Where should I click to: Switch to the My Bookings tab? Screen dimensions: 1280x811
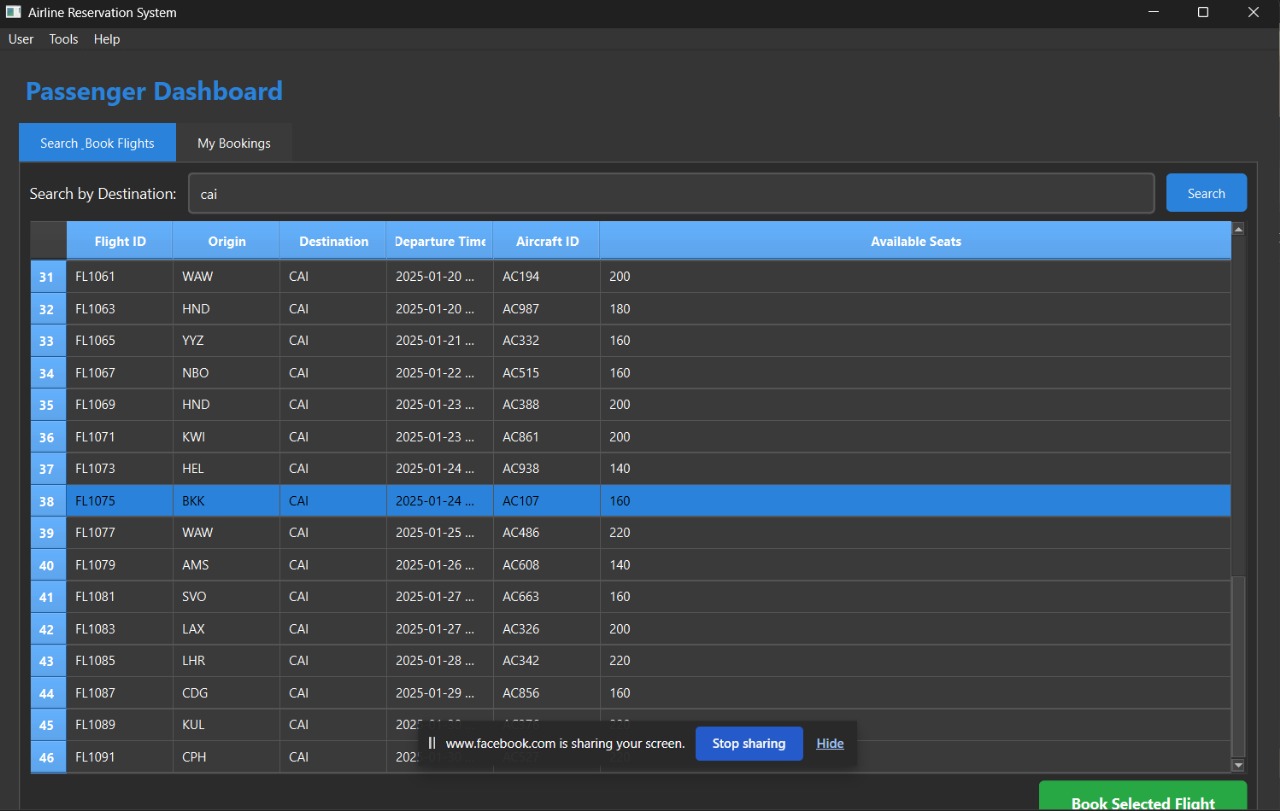pyautogui.click(x=233, y=143)
